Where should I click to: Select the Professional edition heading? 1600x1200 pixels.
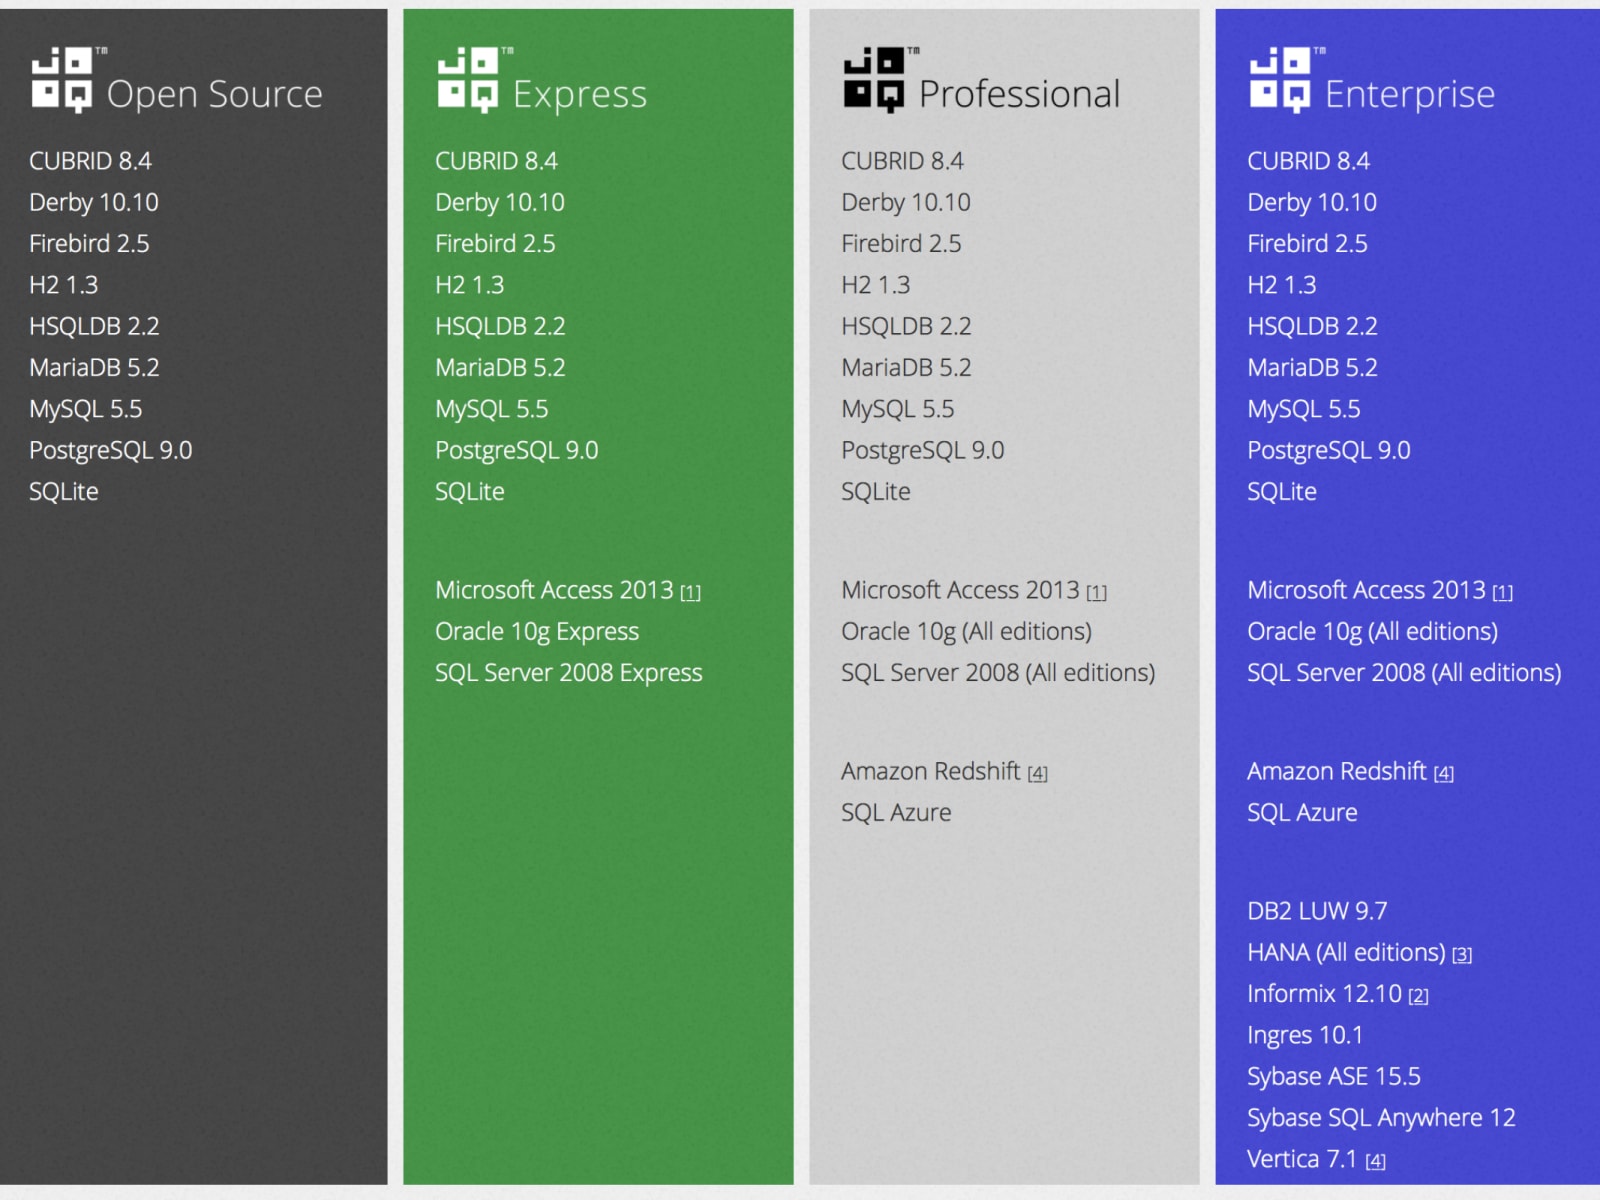1020,94
